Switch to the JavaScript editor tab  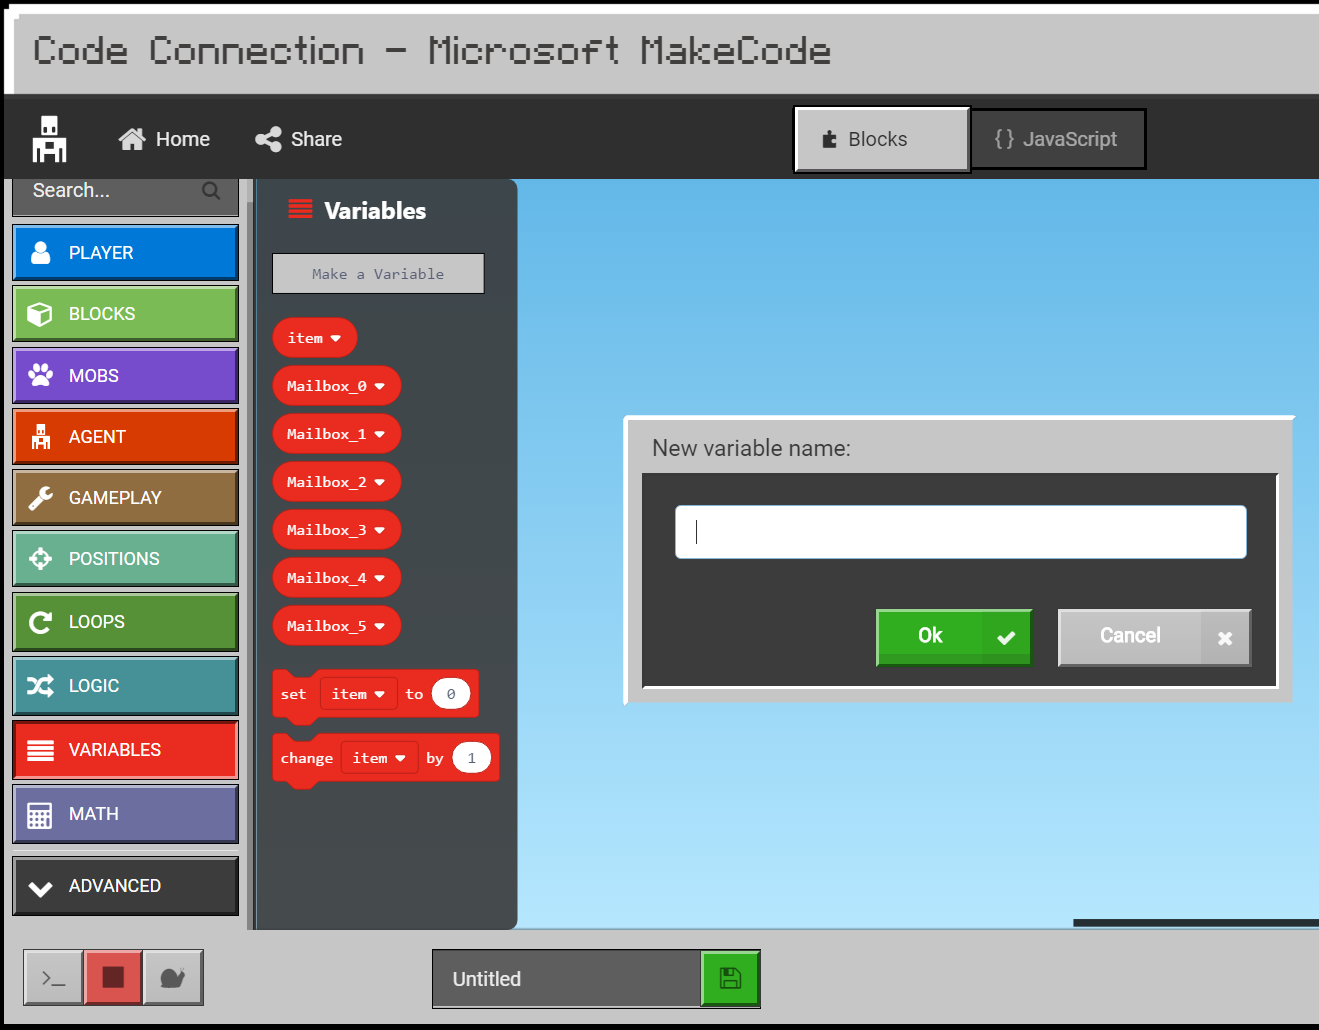(x=1058, y=139)
